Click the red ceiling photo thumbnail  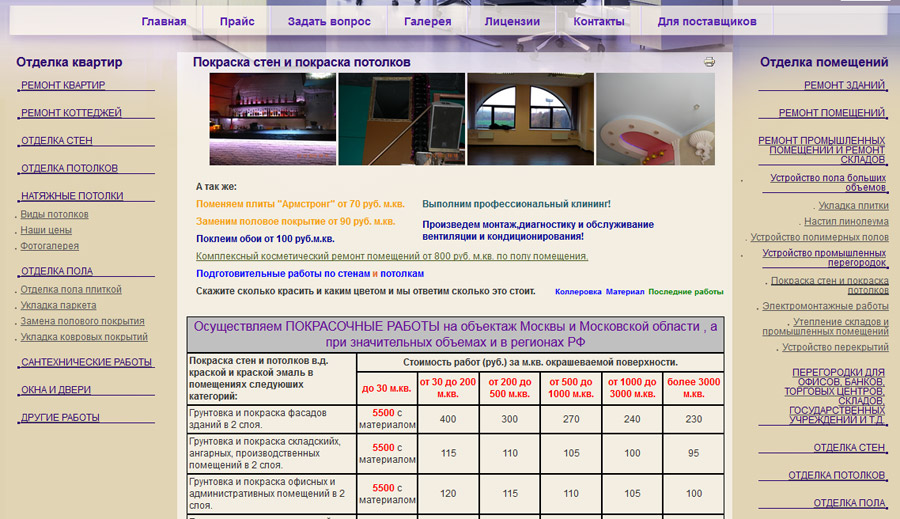(x=654, y=118)
